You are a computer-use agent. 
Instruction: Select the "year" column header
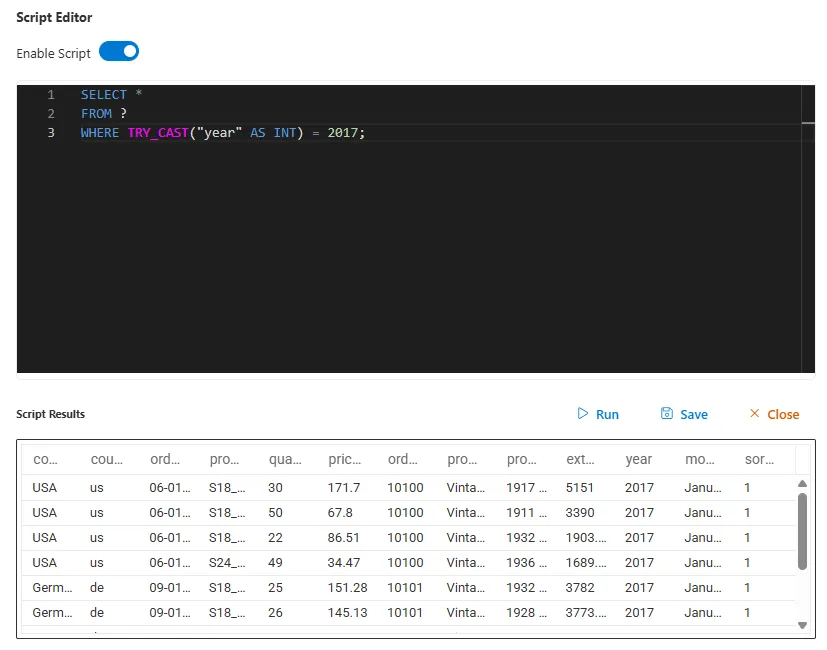[639, 460]
